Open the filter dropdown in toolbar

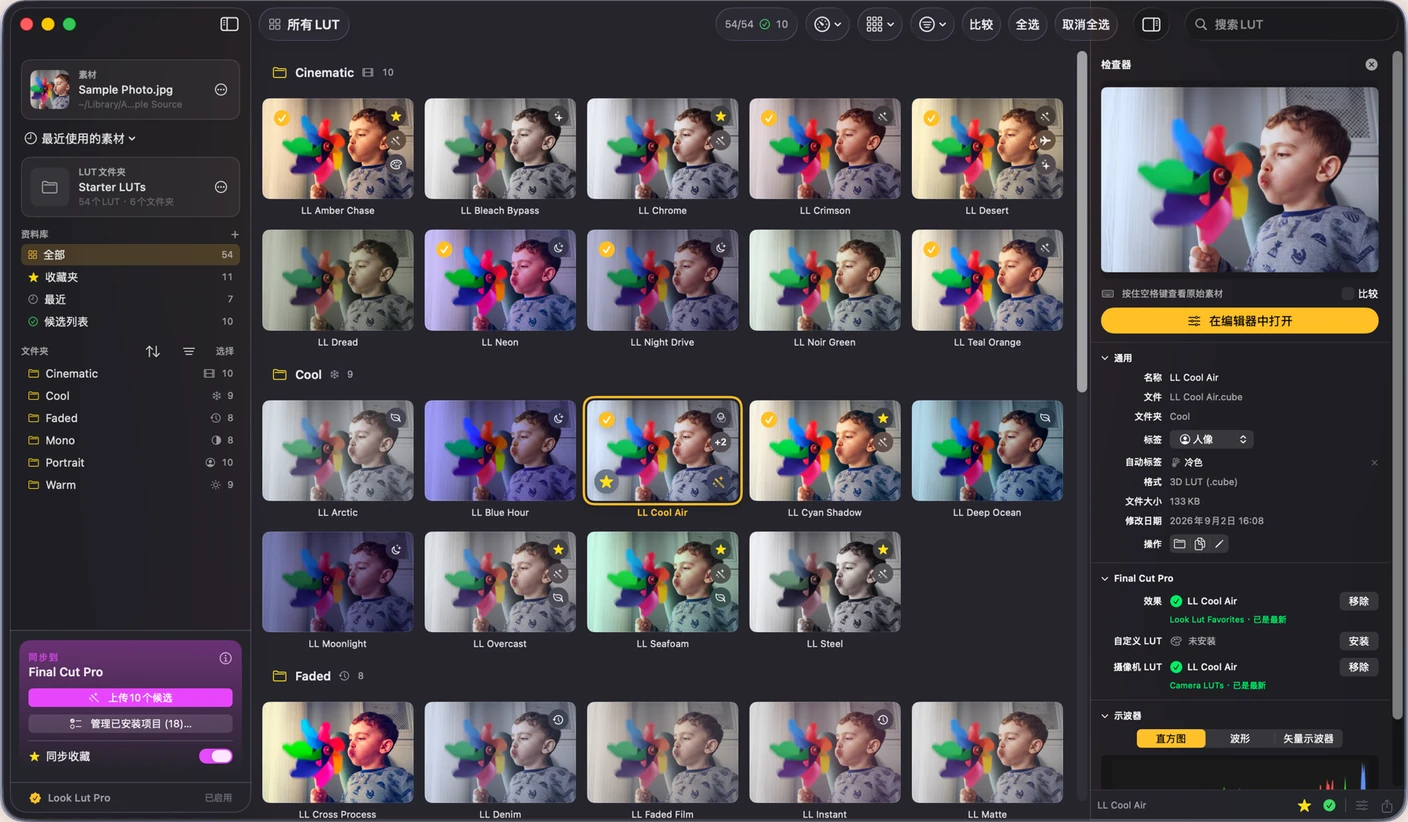click(933, 24)
